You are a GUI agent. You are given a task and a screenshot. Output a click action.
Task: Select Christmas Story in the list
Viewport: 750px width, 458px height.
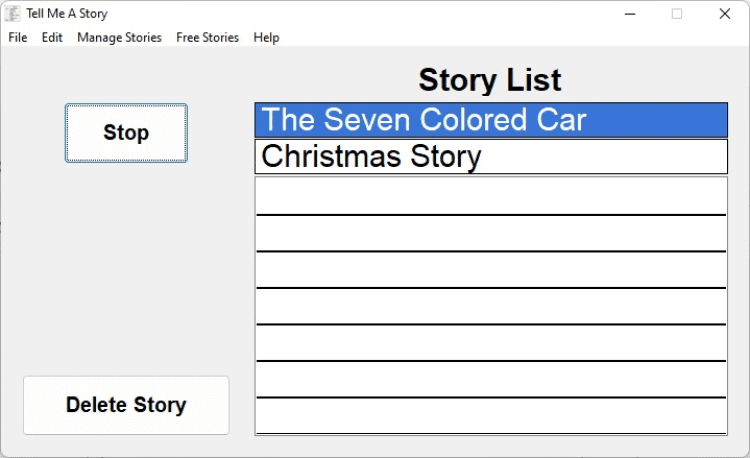tap(490, 157)
